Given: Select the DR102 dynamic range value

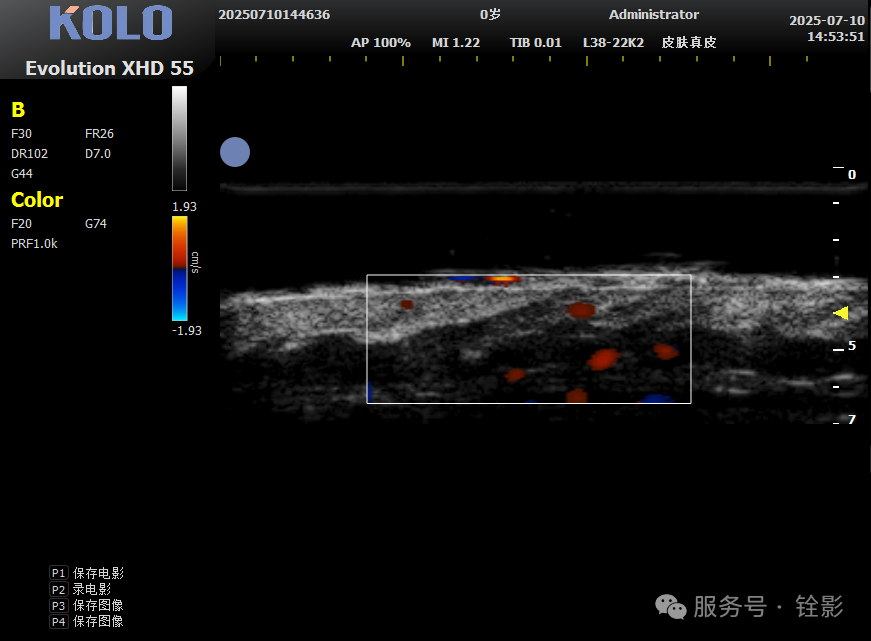Looking at the screenshot, I should tap(29, 154).
